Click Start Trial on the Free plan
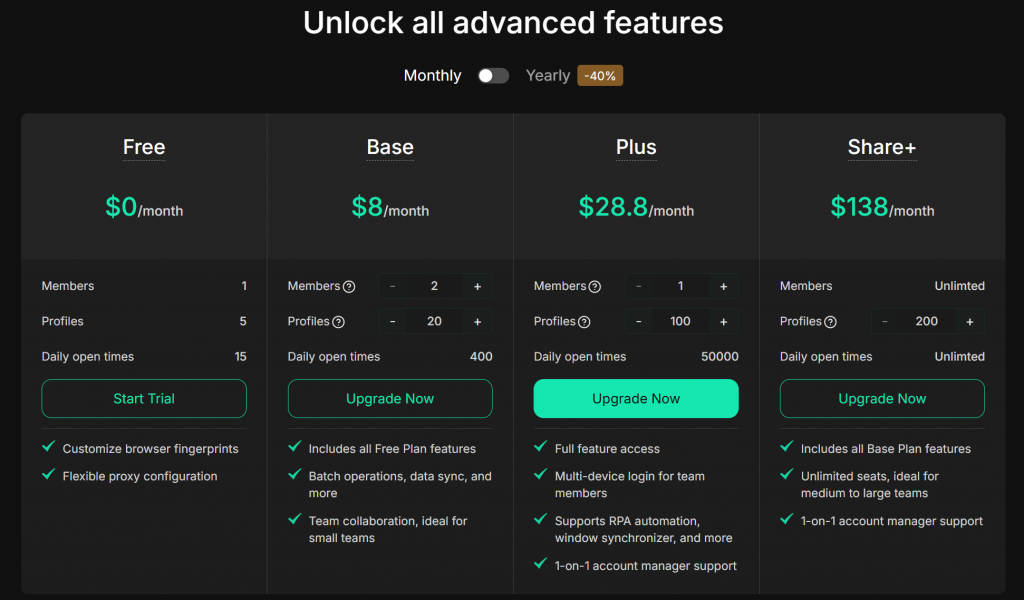 coord(144,398)
